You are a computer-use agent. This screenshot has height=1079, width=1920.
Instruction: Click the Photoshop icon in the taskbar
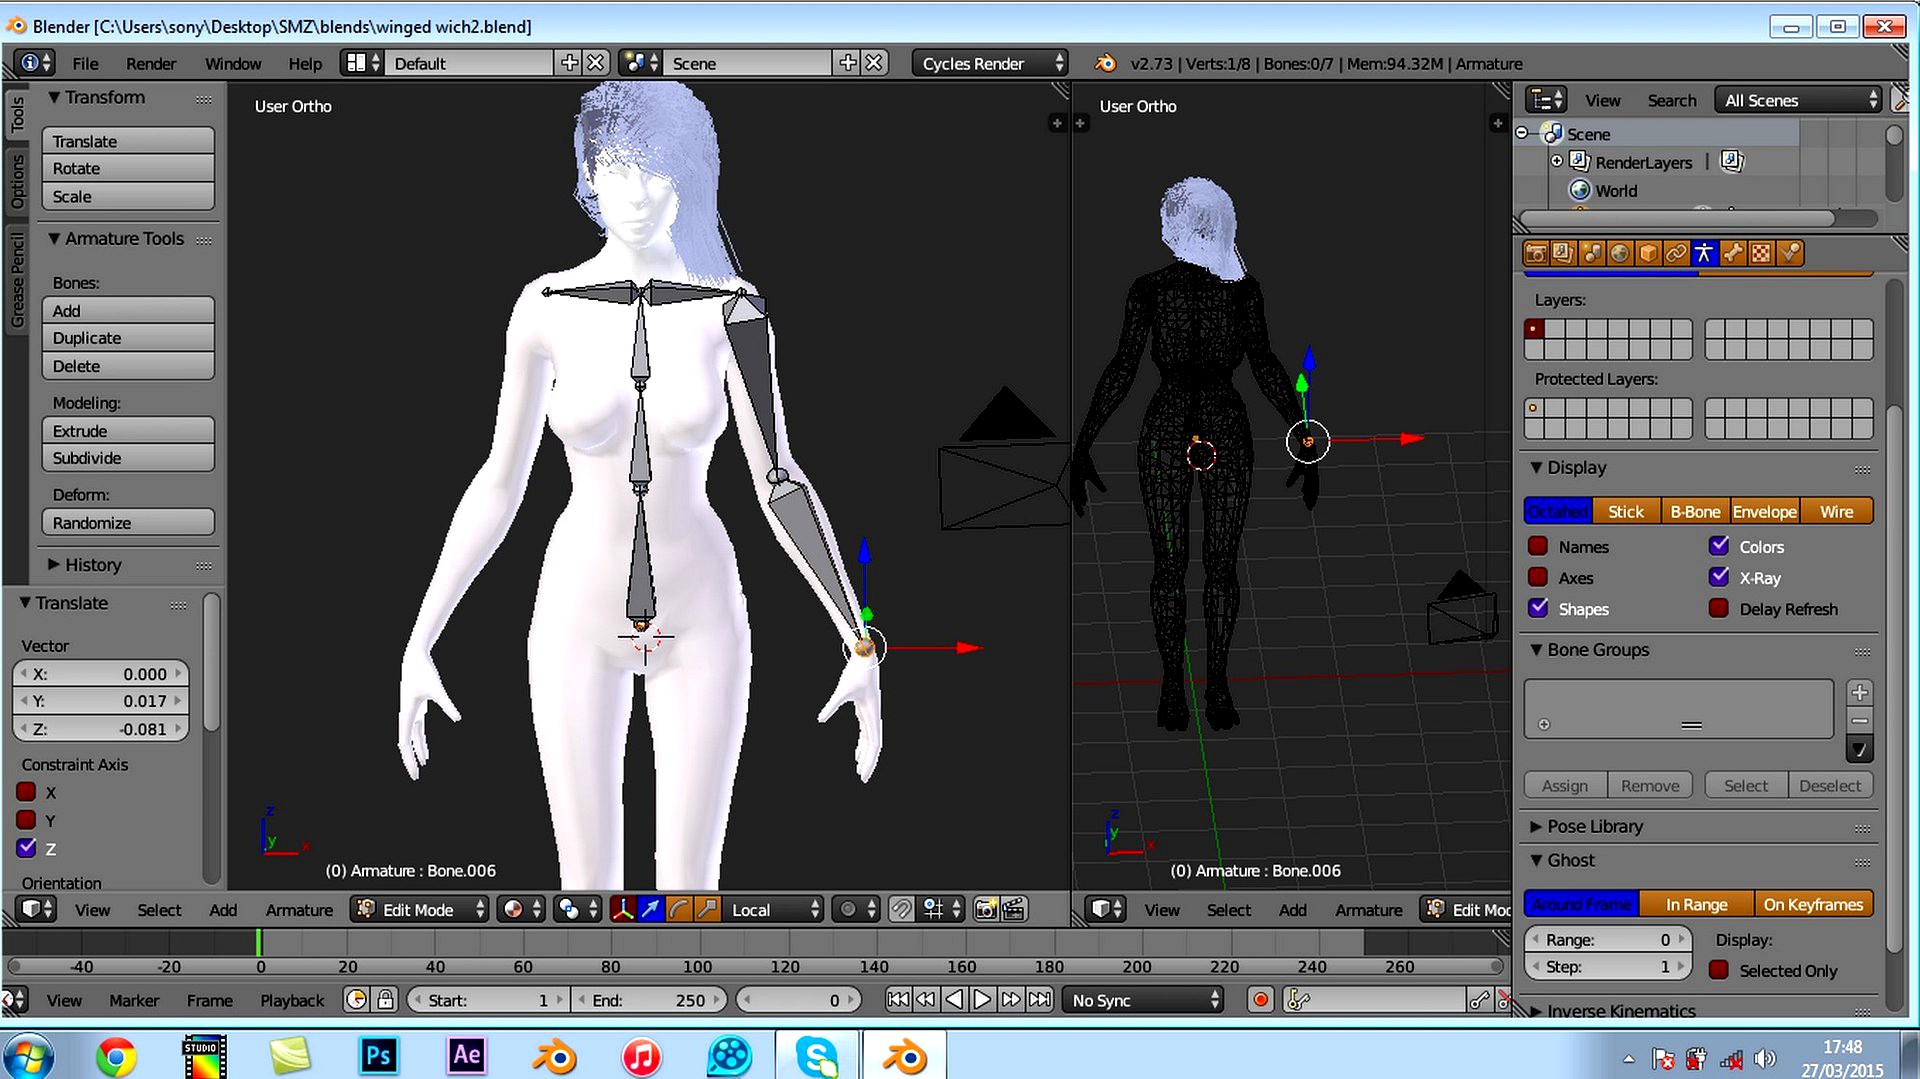point(378,1056)
